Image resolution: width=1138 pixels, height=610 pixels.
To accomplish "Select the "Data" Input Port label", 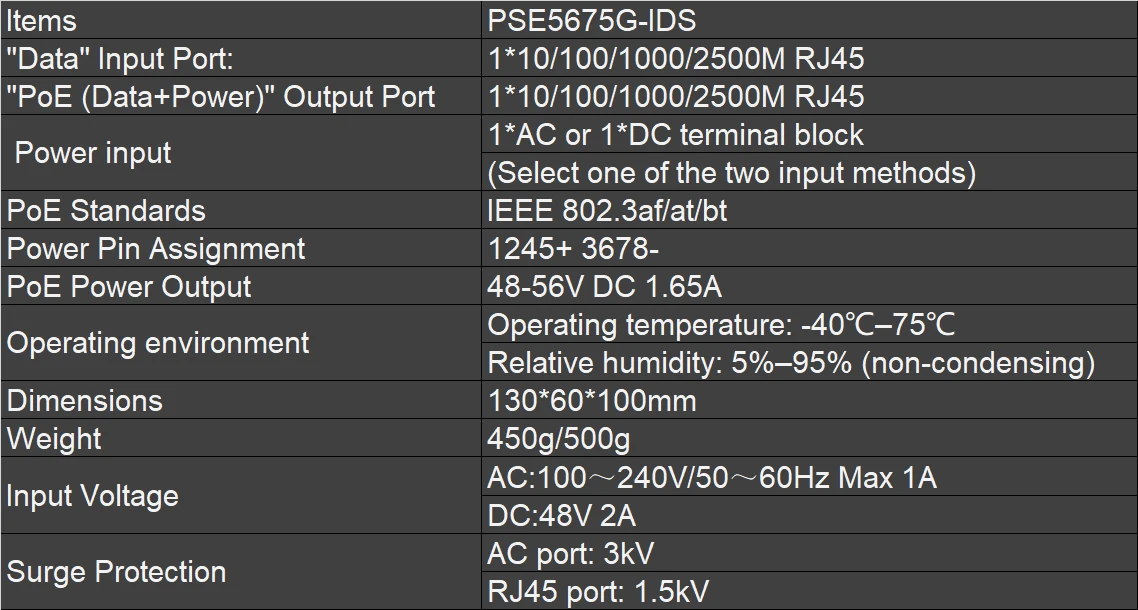I will click(120, 59).
